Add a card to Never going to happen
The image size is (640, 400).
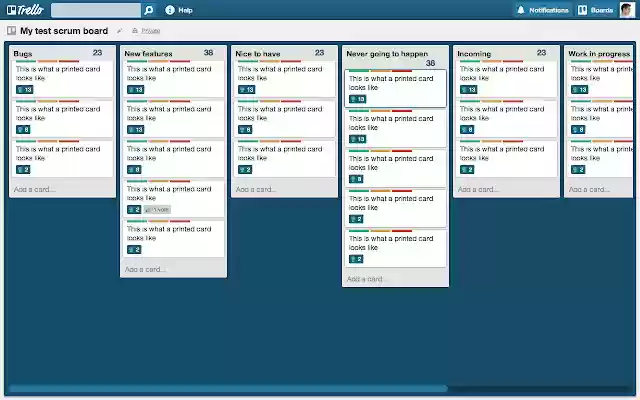[x=367, y=279]
